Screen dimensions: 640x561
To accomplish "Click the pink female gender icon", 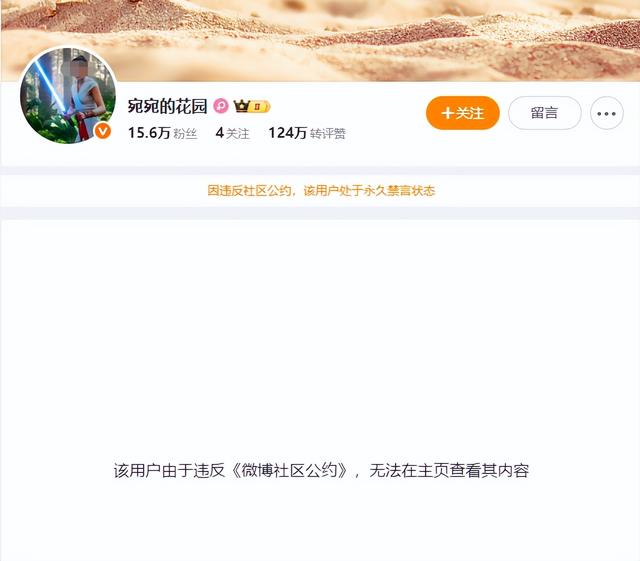I will point(221,106).
